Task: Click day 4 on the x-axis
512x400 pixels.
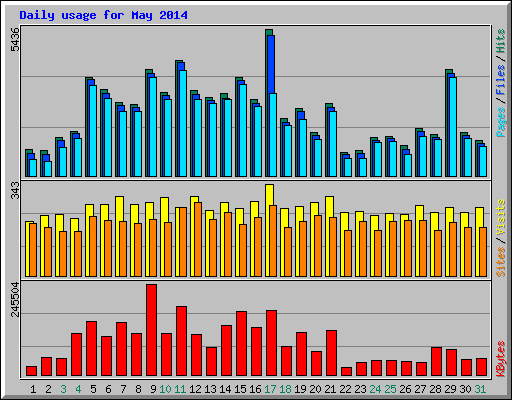Action: 78,389
